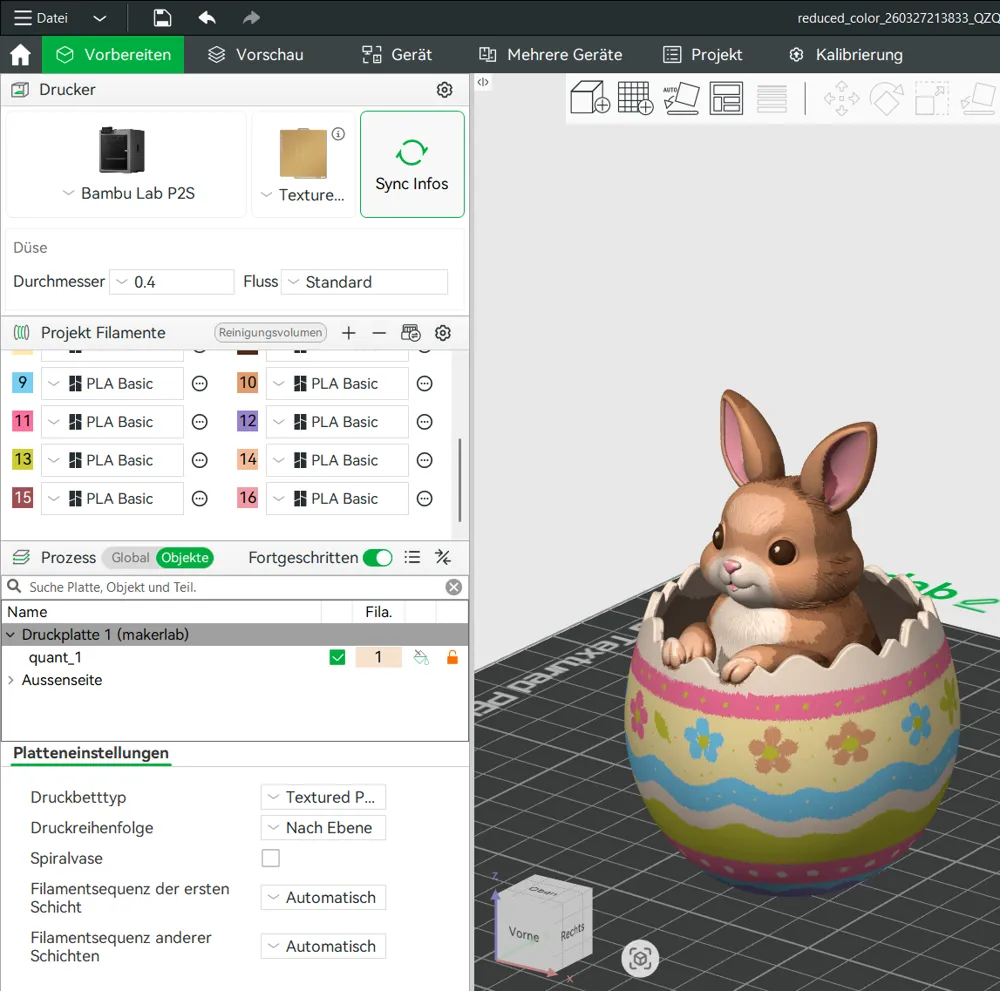Click the blue color swatch for filament 9
The width and height of the screenshot is (1000, 991).
(22, 383)
